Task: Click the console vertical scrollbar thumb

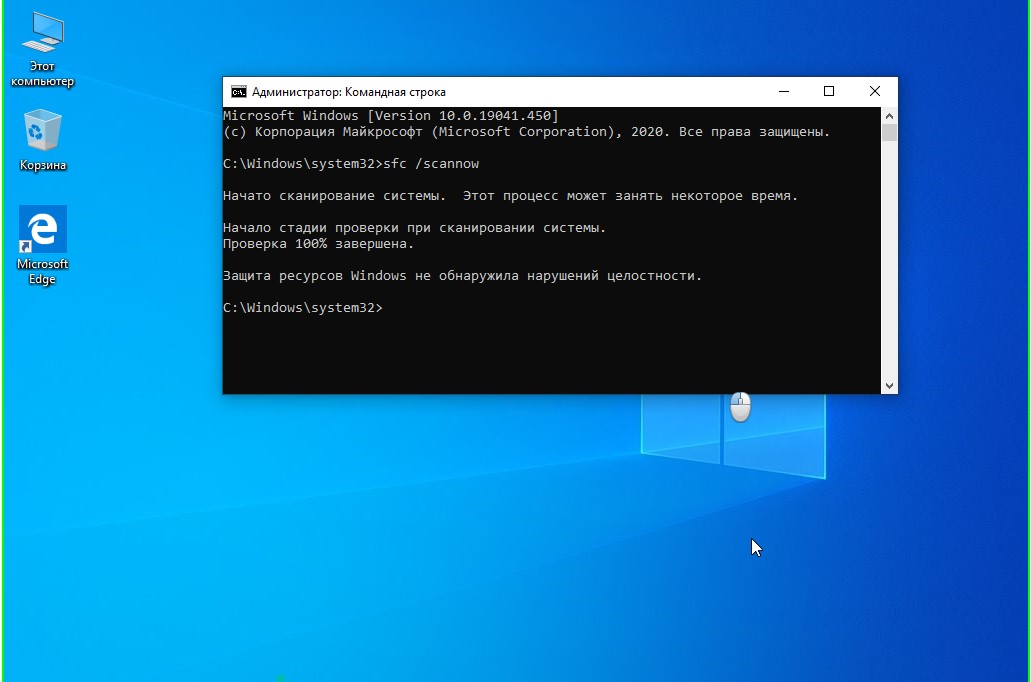Action: [889, 133]
